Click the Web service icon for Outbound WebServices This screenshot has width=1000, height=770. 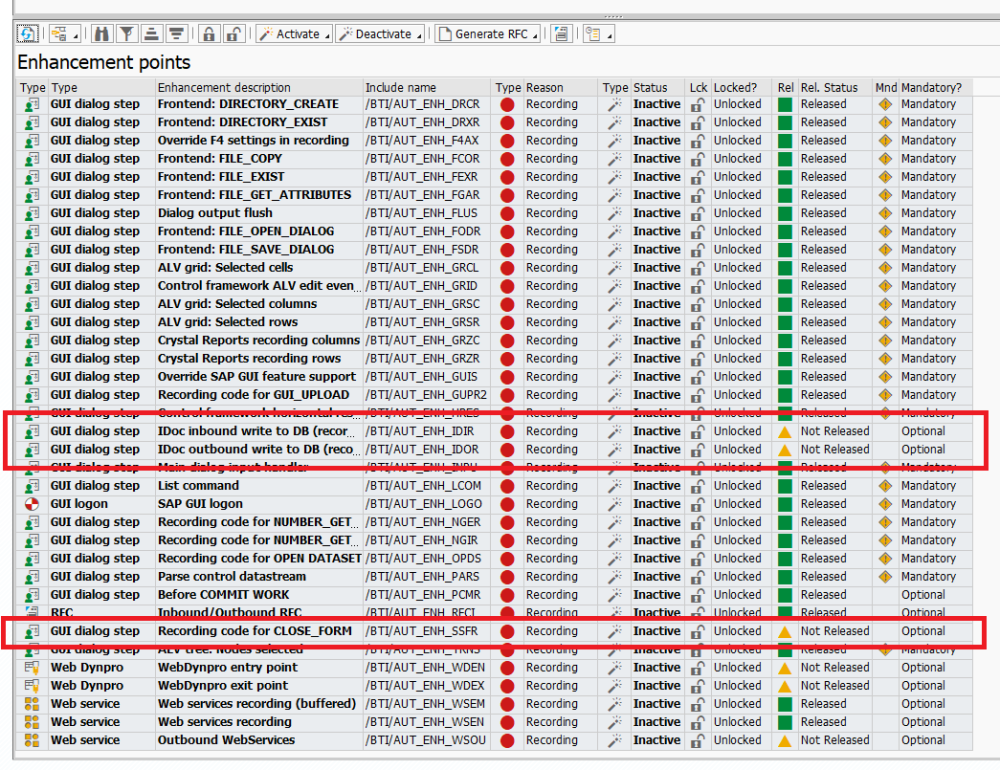tap(32, 740)
